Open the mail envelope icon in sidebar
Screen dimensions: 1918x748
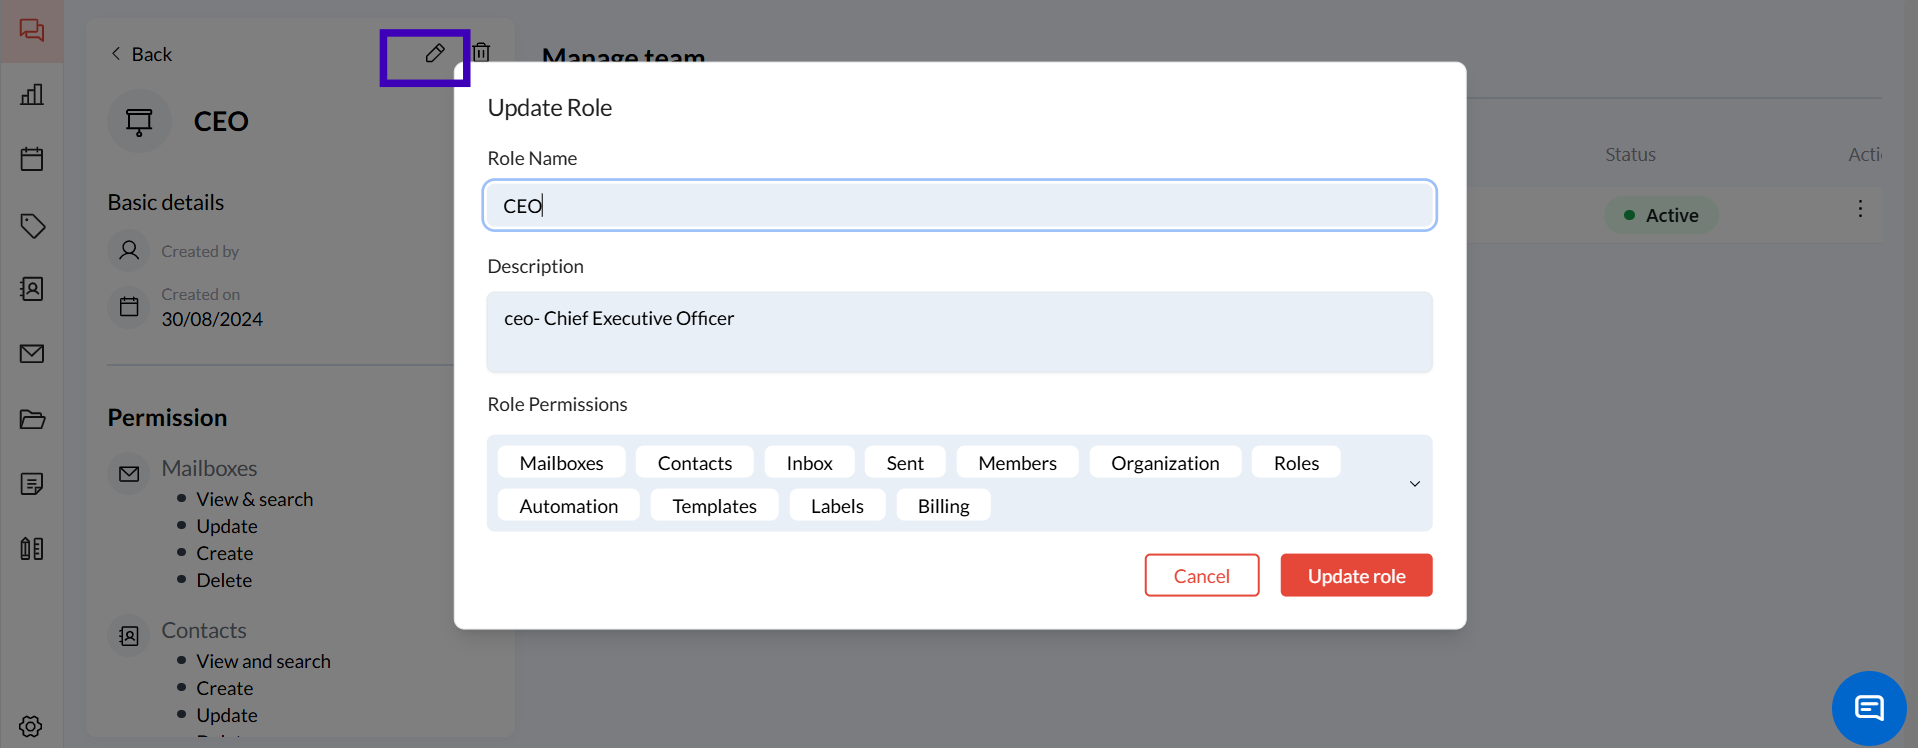coord(32,354)
